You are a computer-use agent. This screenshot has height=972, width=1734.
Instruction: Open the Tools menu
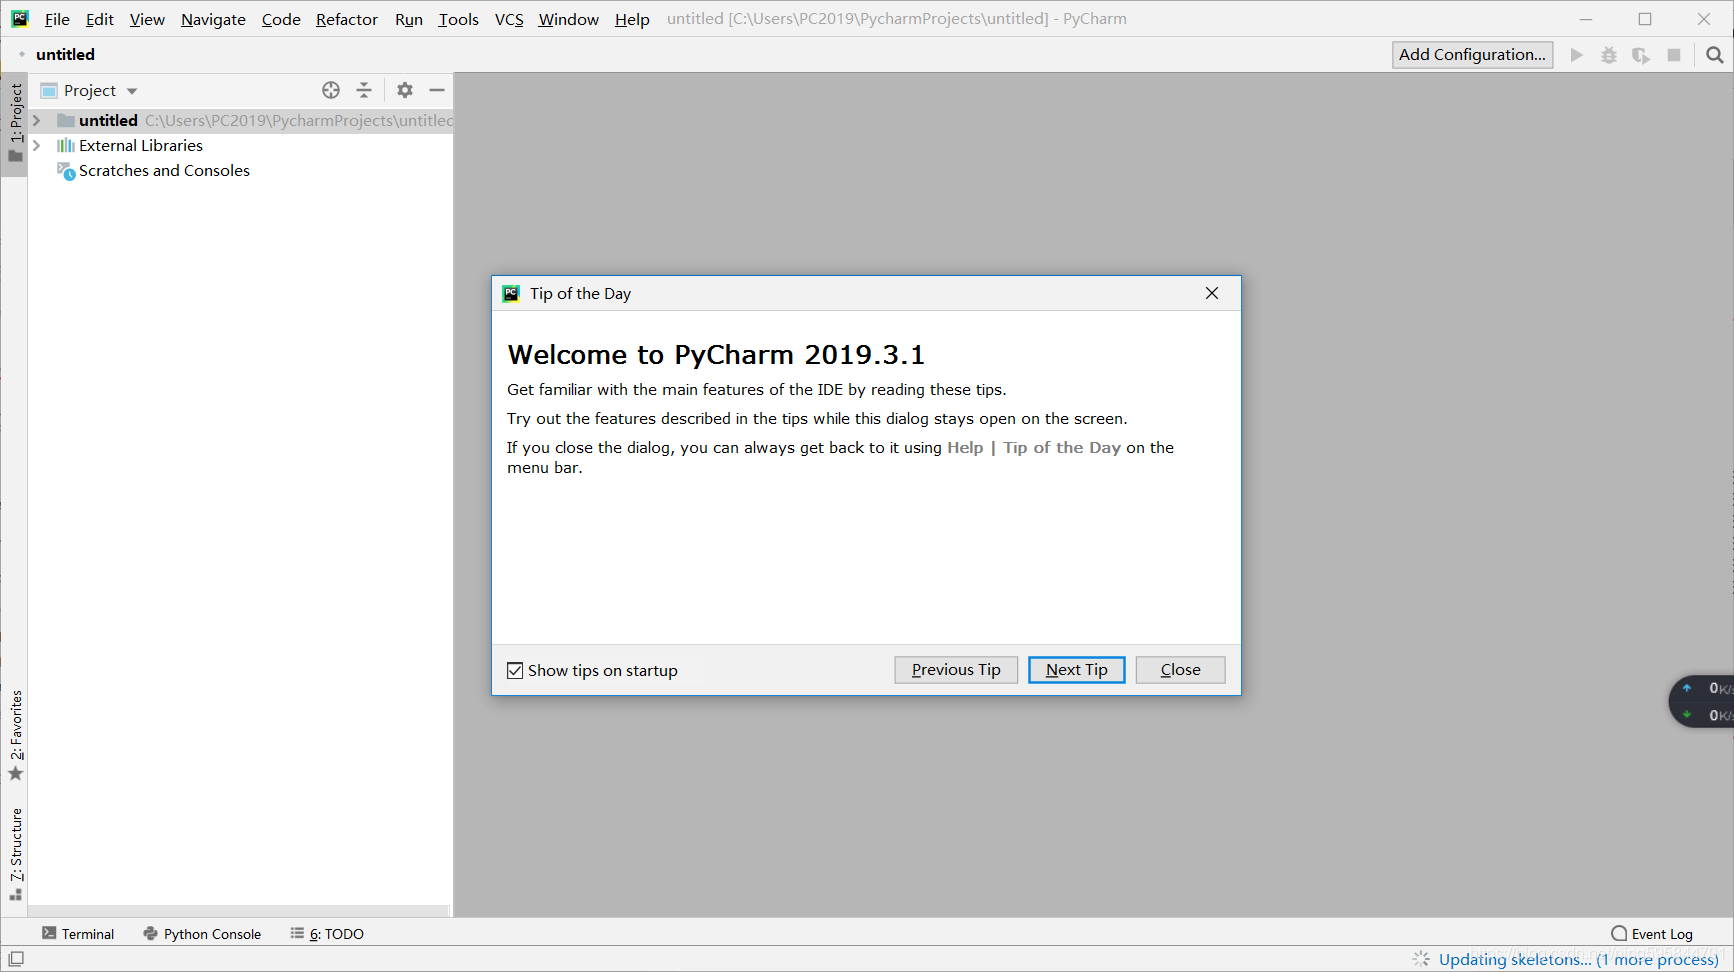tap(458, 19)
